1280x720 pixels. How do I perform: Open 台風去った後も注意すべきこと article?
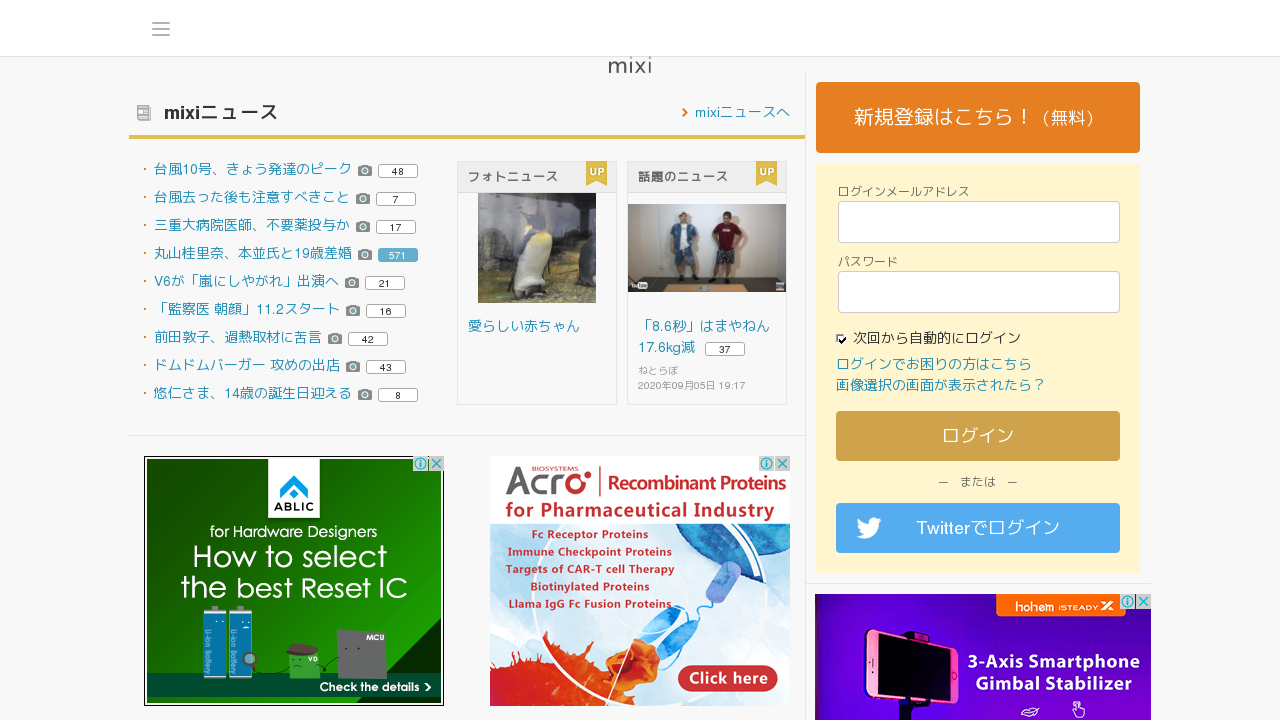[x=252, y=197]
